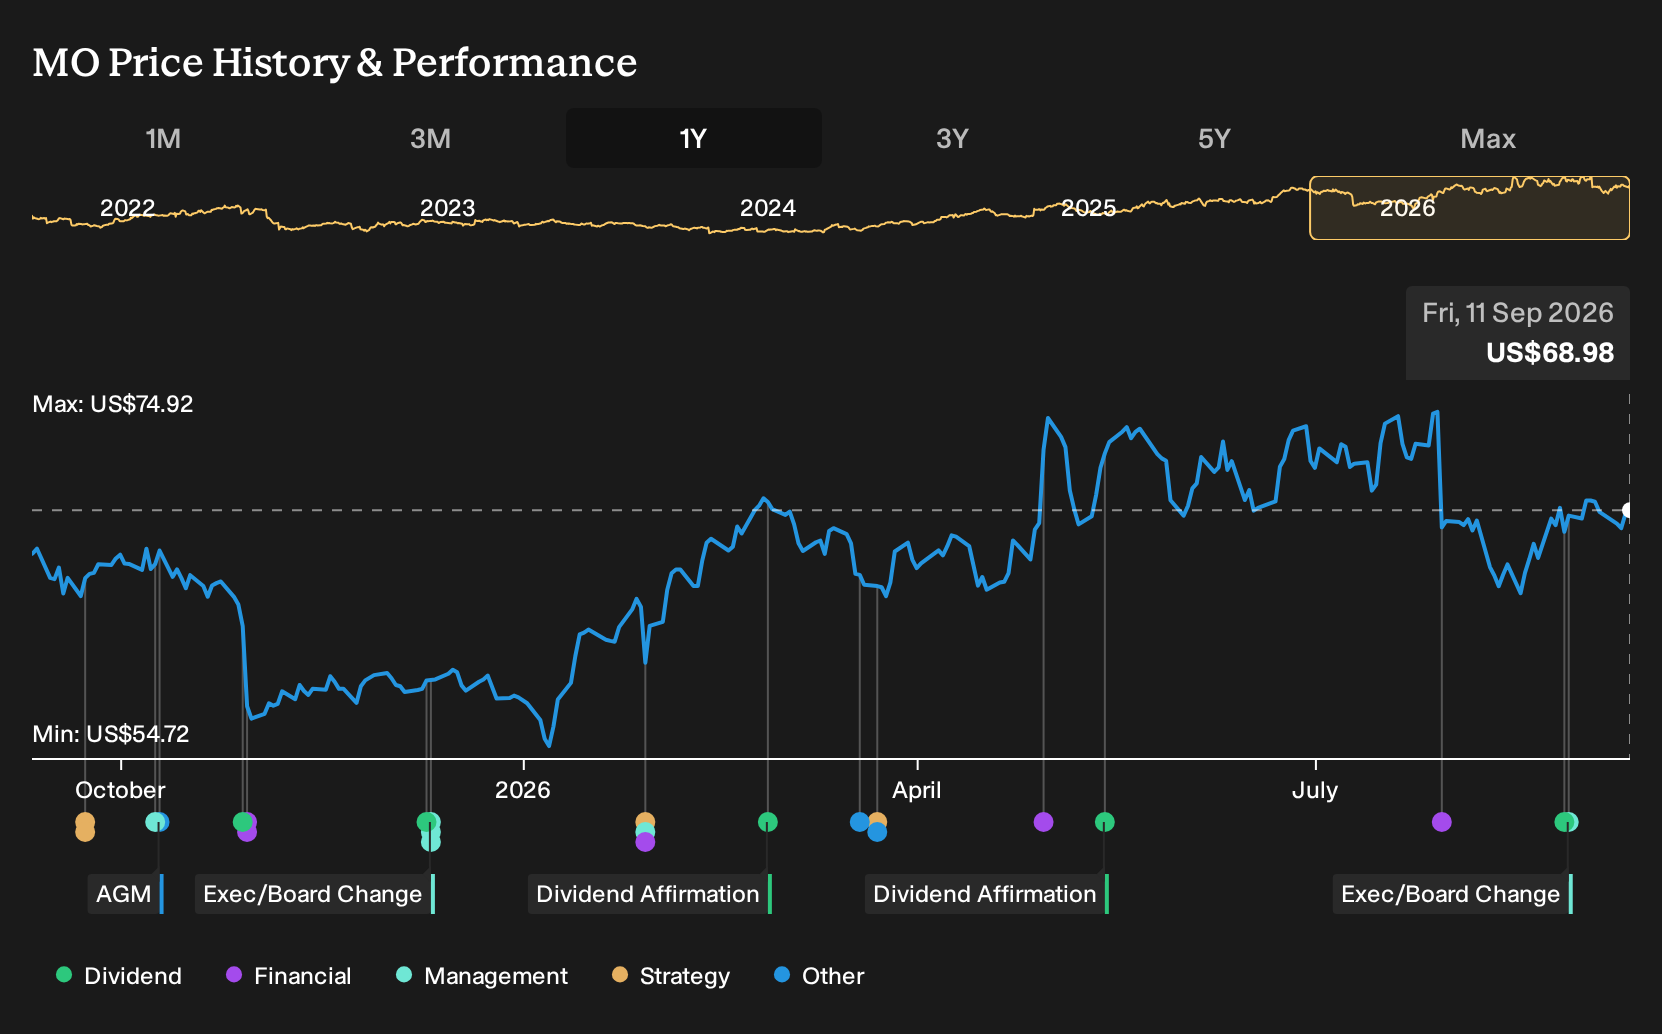The image size is (1662, 1034).
Task: Click the green dividend marker above second Dividend Affirmation
Action: pyautogui.click(x=1104, y=822)
